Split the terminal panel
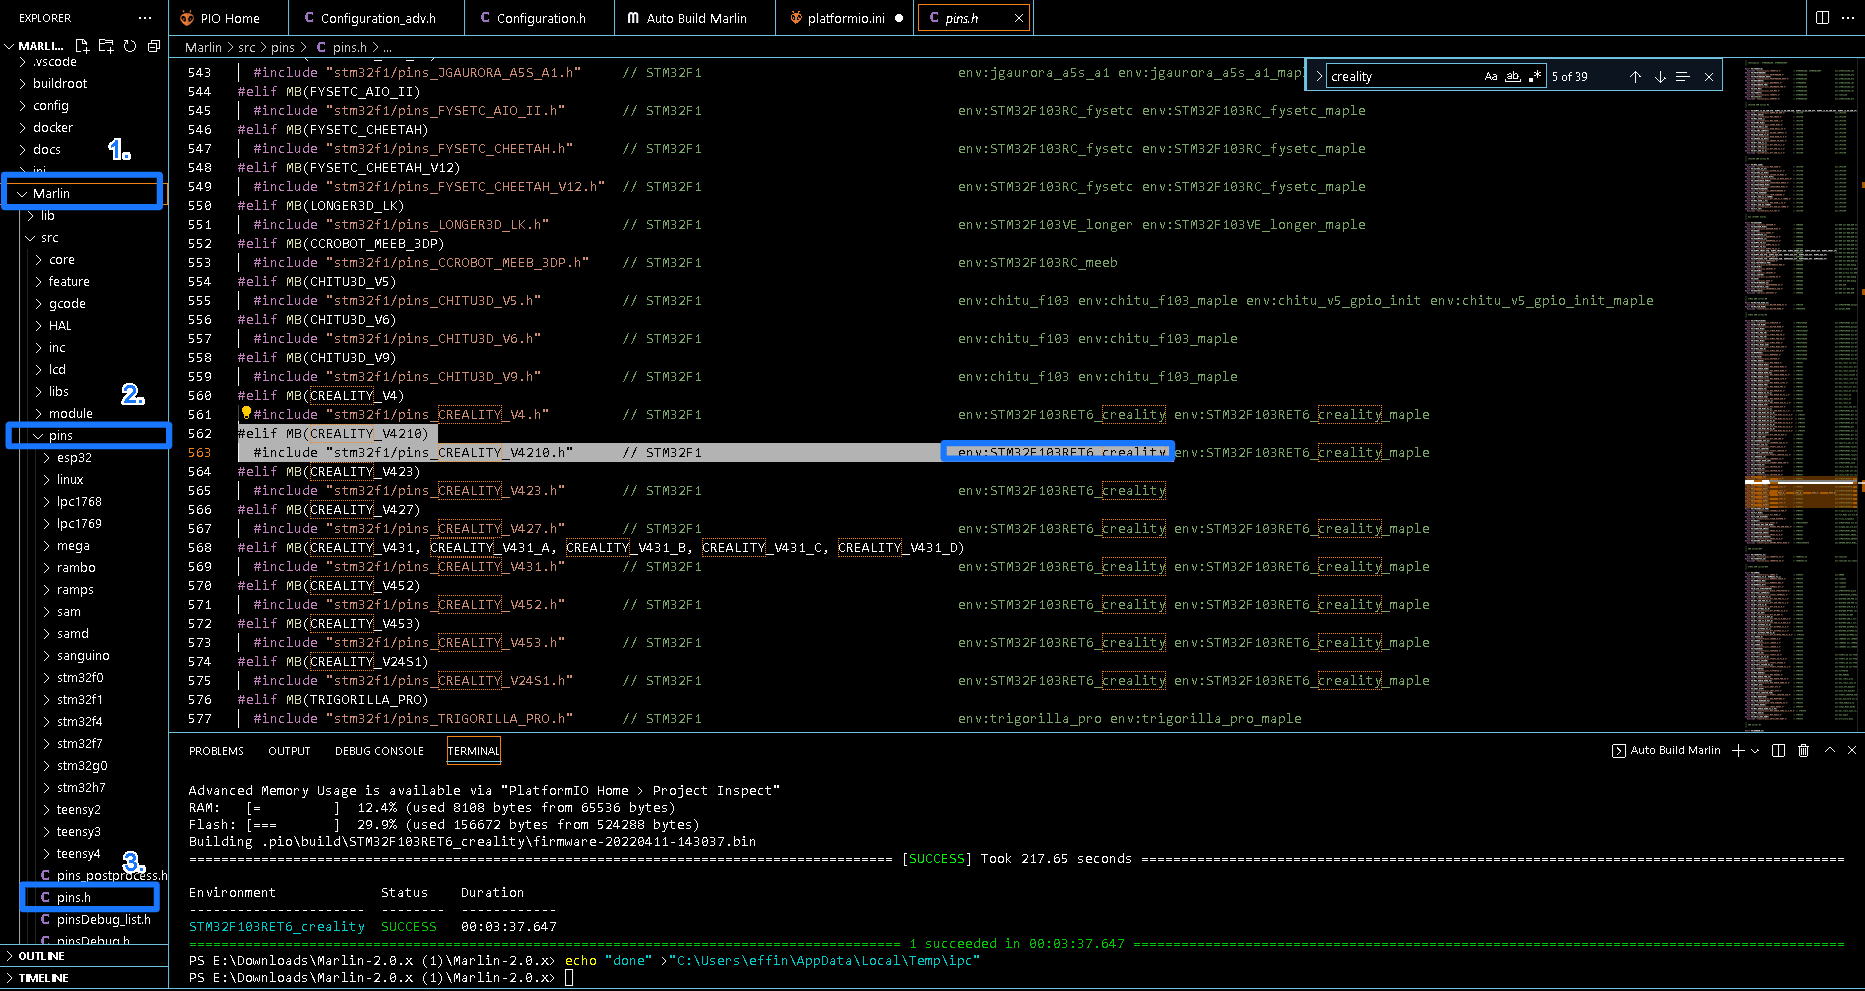1865x991 pixels. click(1778, 750)
